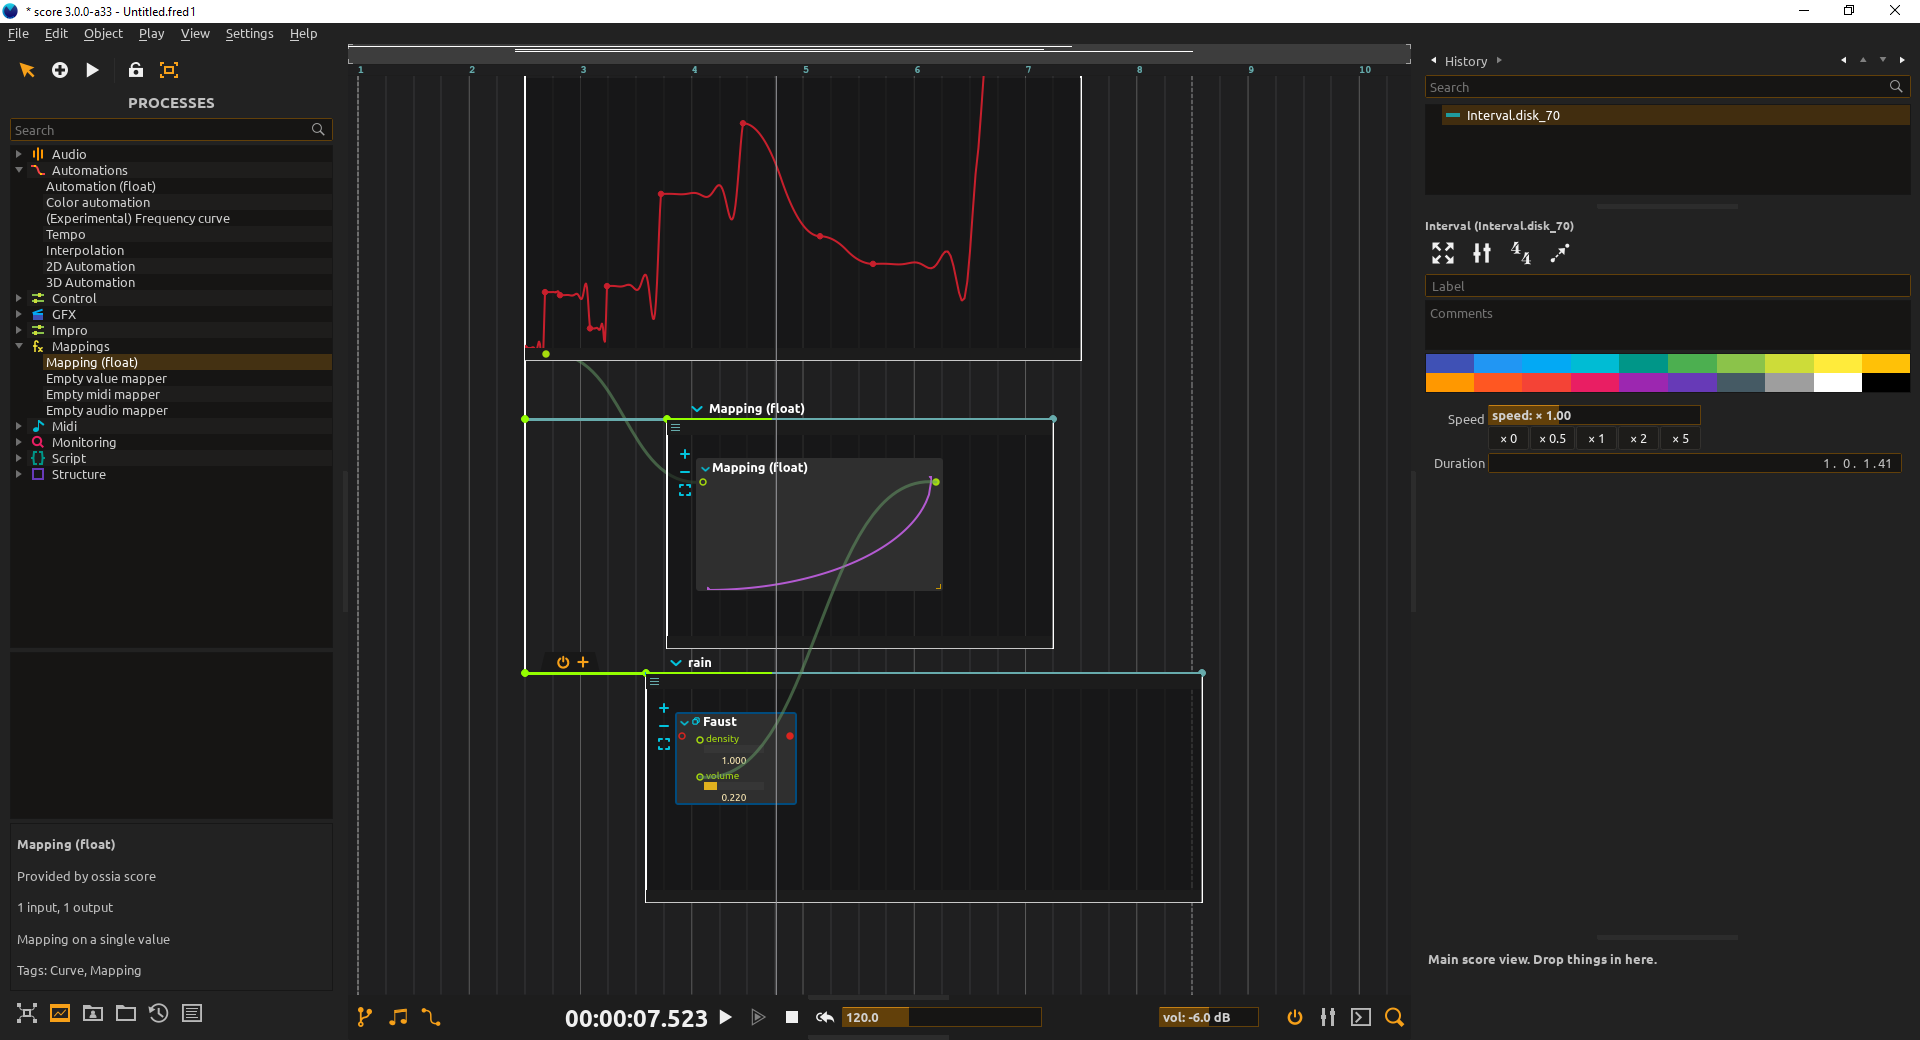Click the orange music notes icon

398,1017
